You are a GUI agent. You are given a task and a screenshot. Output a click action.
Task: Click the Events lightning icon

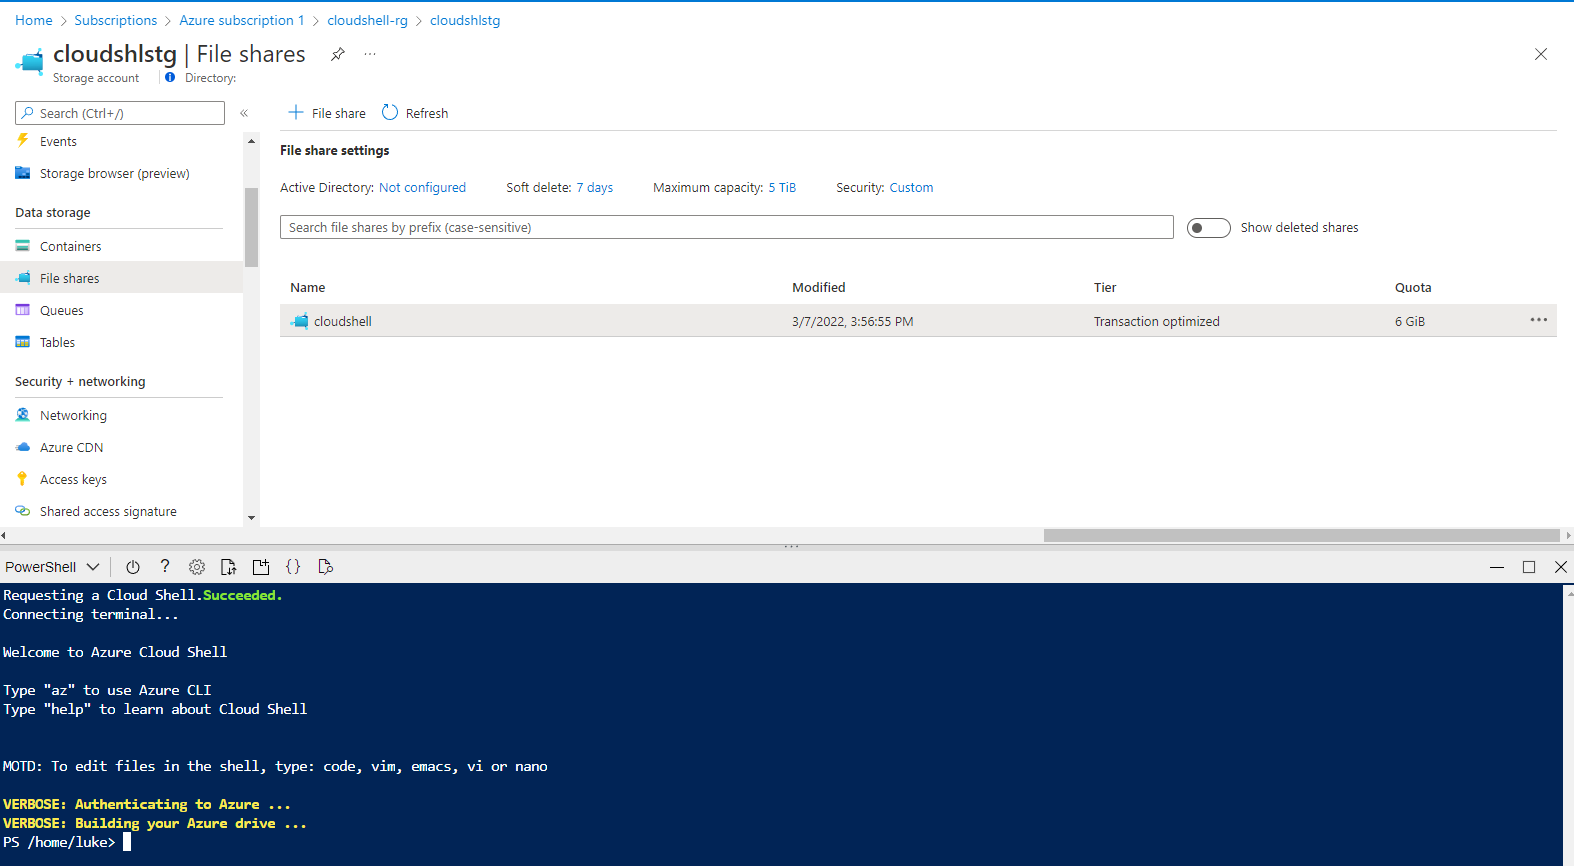click(22, 141)
